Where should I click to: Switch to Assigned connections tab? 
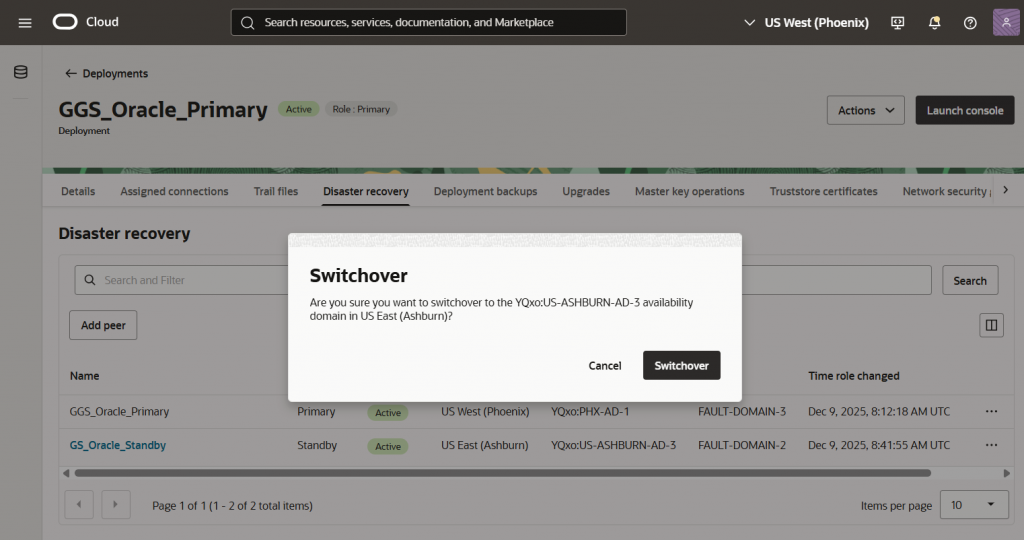(174, 191)
